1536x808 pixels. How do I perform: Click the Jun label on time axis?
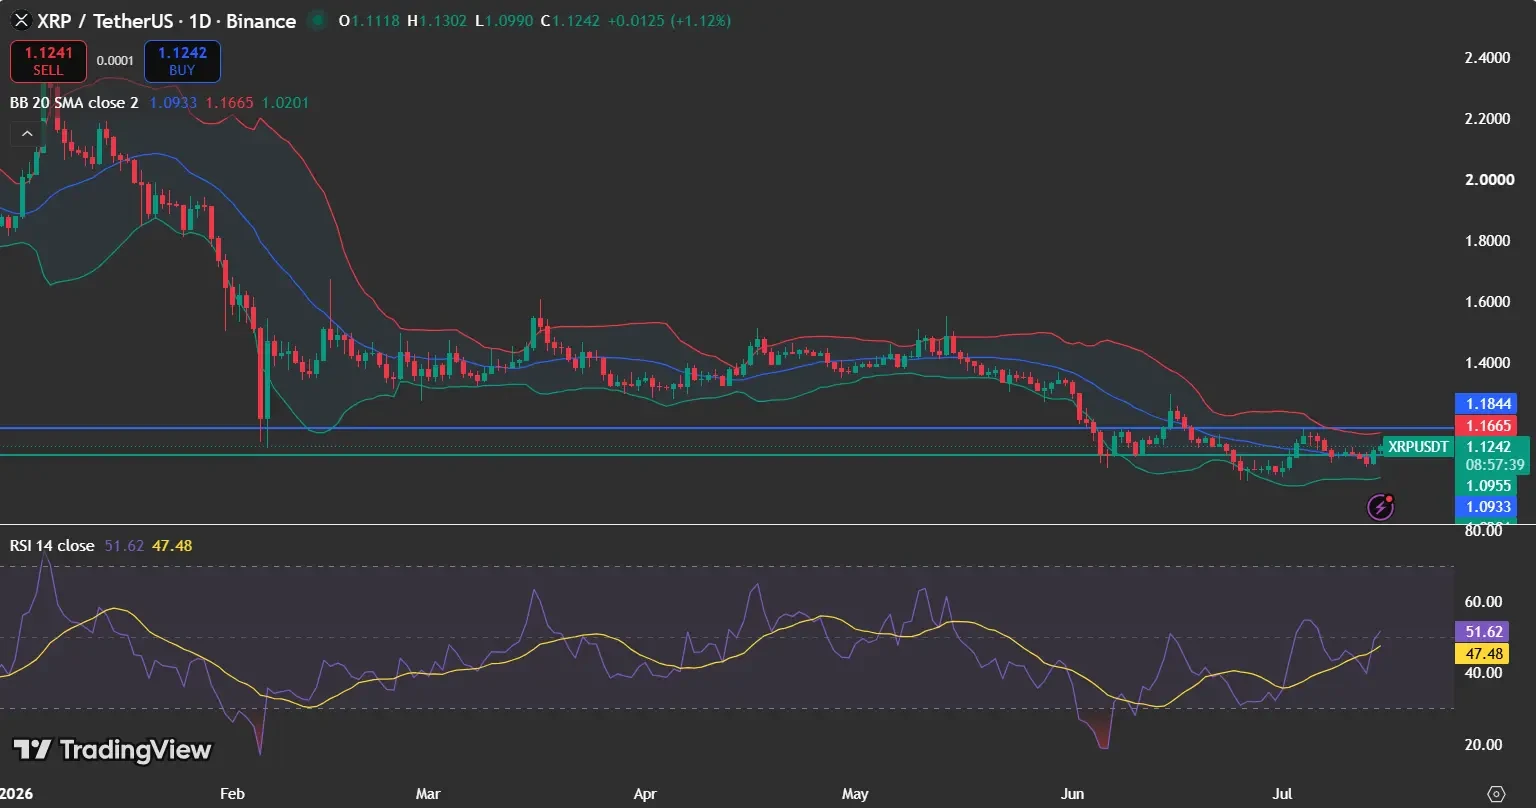pos(1072,794)
